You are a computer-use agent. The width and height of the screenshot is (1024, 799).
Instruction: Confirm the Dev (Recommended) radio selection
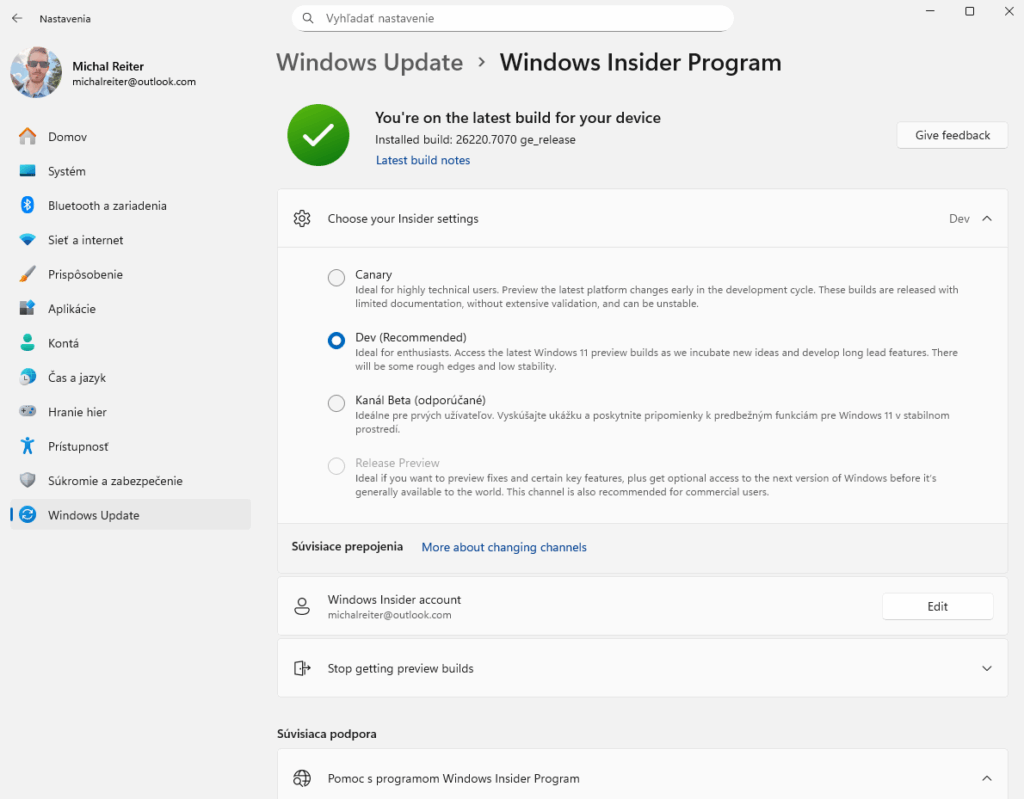336,340
